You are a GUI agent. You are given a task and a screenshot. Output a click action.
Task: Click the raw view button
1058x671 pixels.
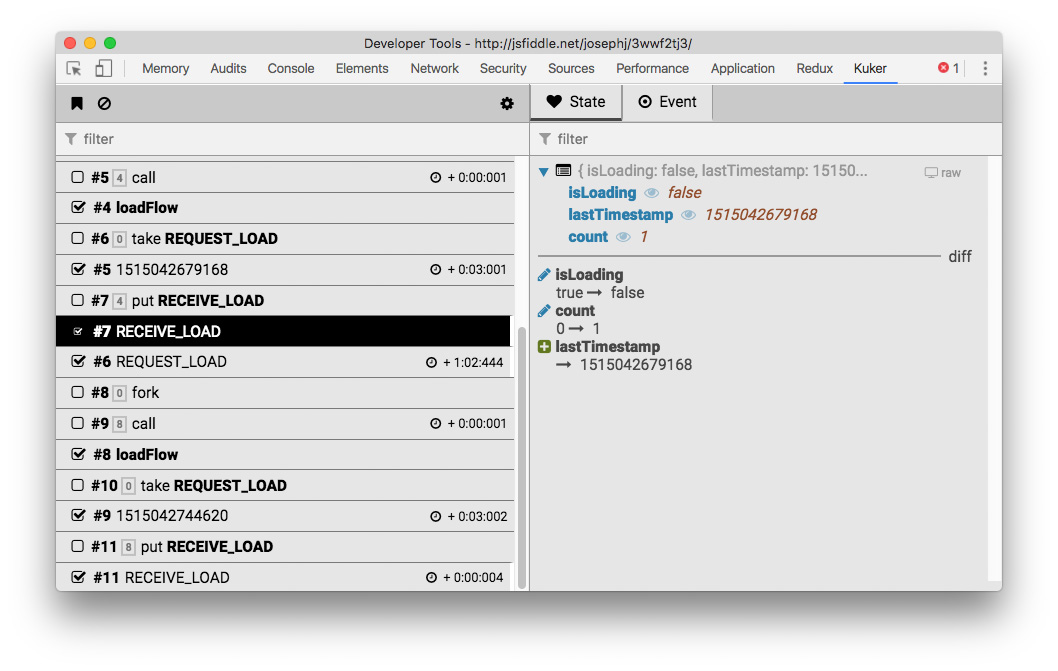point(943,173)
